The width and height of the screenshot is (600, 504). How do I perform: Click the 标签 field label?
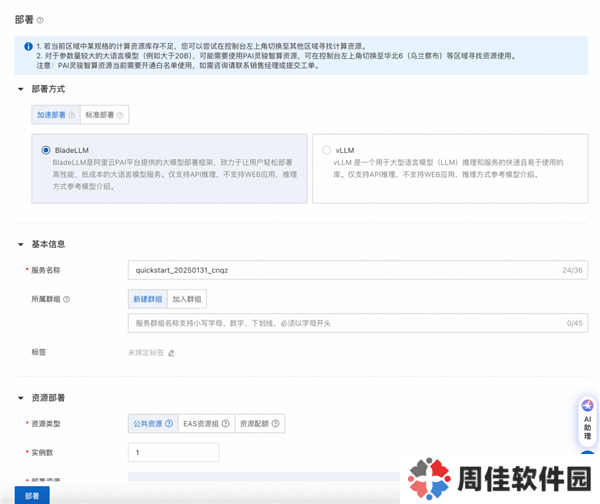[x=39, y=352]
